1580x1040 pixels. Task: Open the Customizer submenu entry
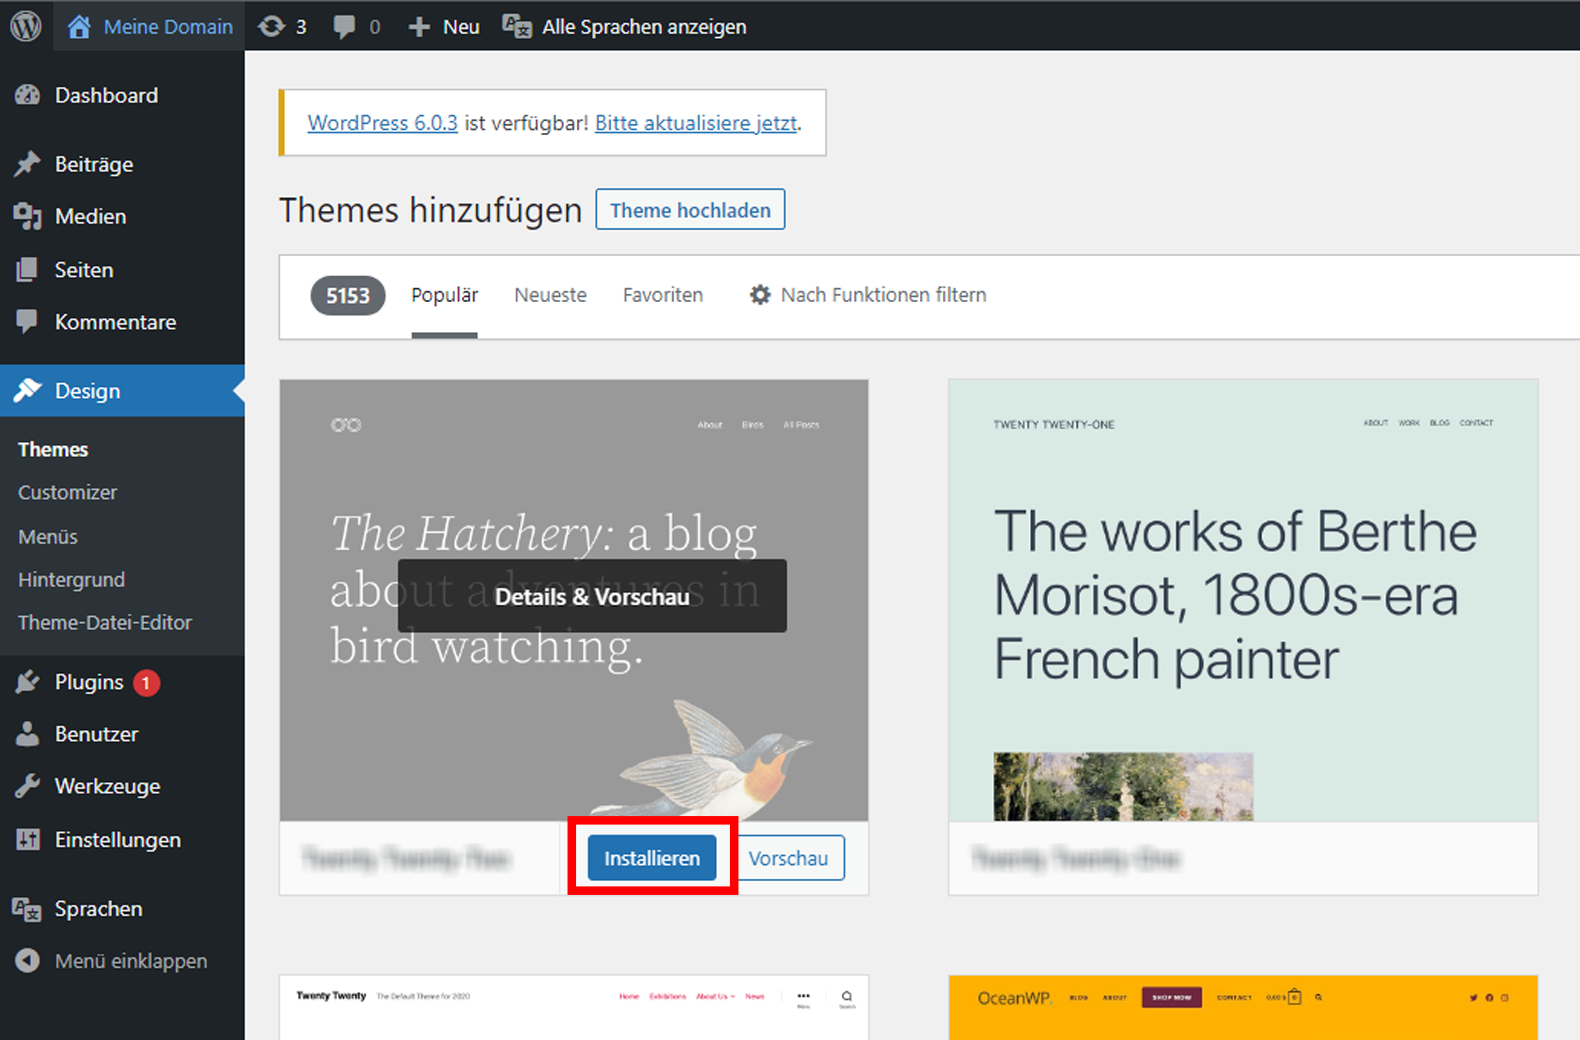tap(67, 493)
